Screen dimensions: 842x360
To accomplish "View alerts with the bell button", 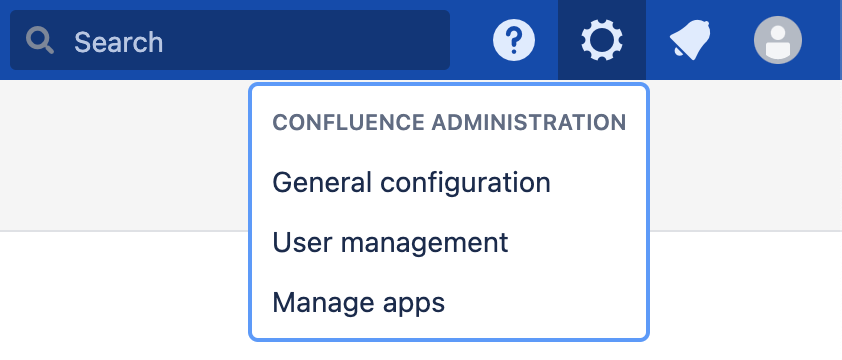I will pos(690,40).
